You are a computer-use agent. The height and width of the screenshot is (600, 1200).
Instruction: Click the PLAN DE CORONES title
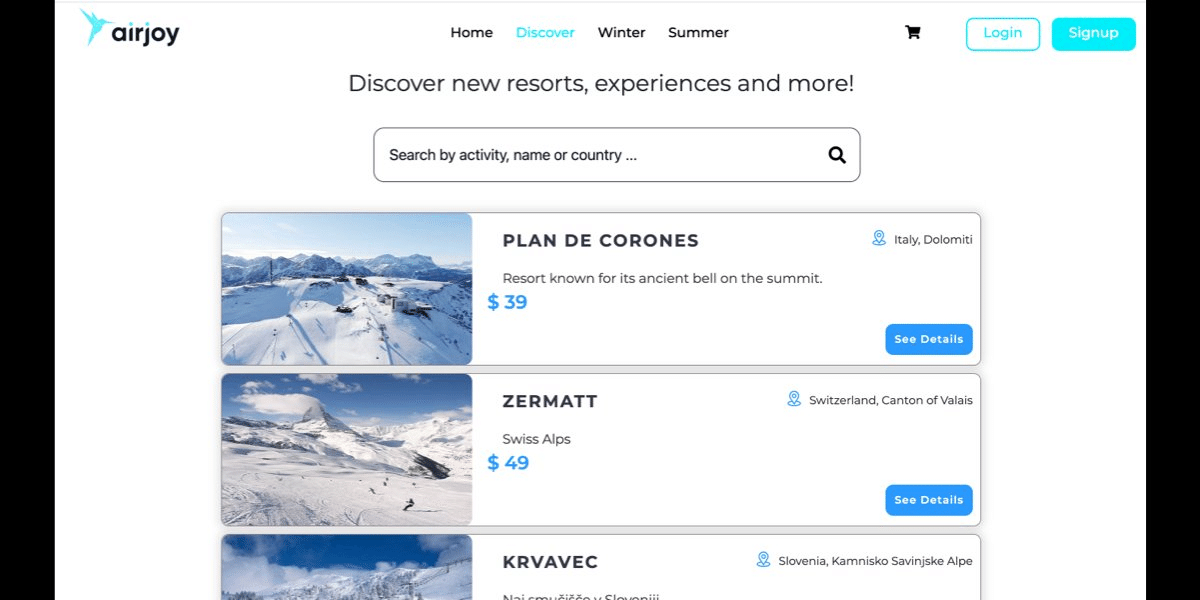click(600, 241)
